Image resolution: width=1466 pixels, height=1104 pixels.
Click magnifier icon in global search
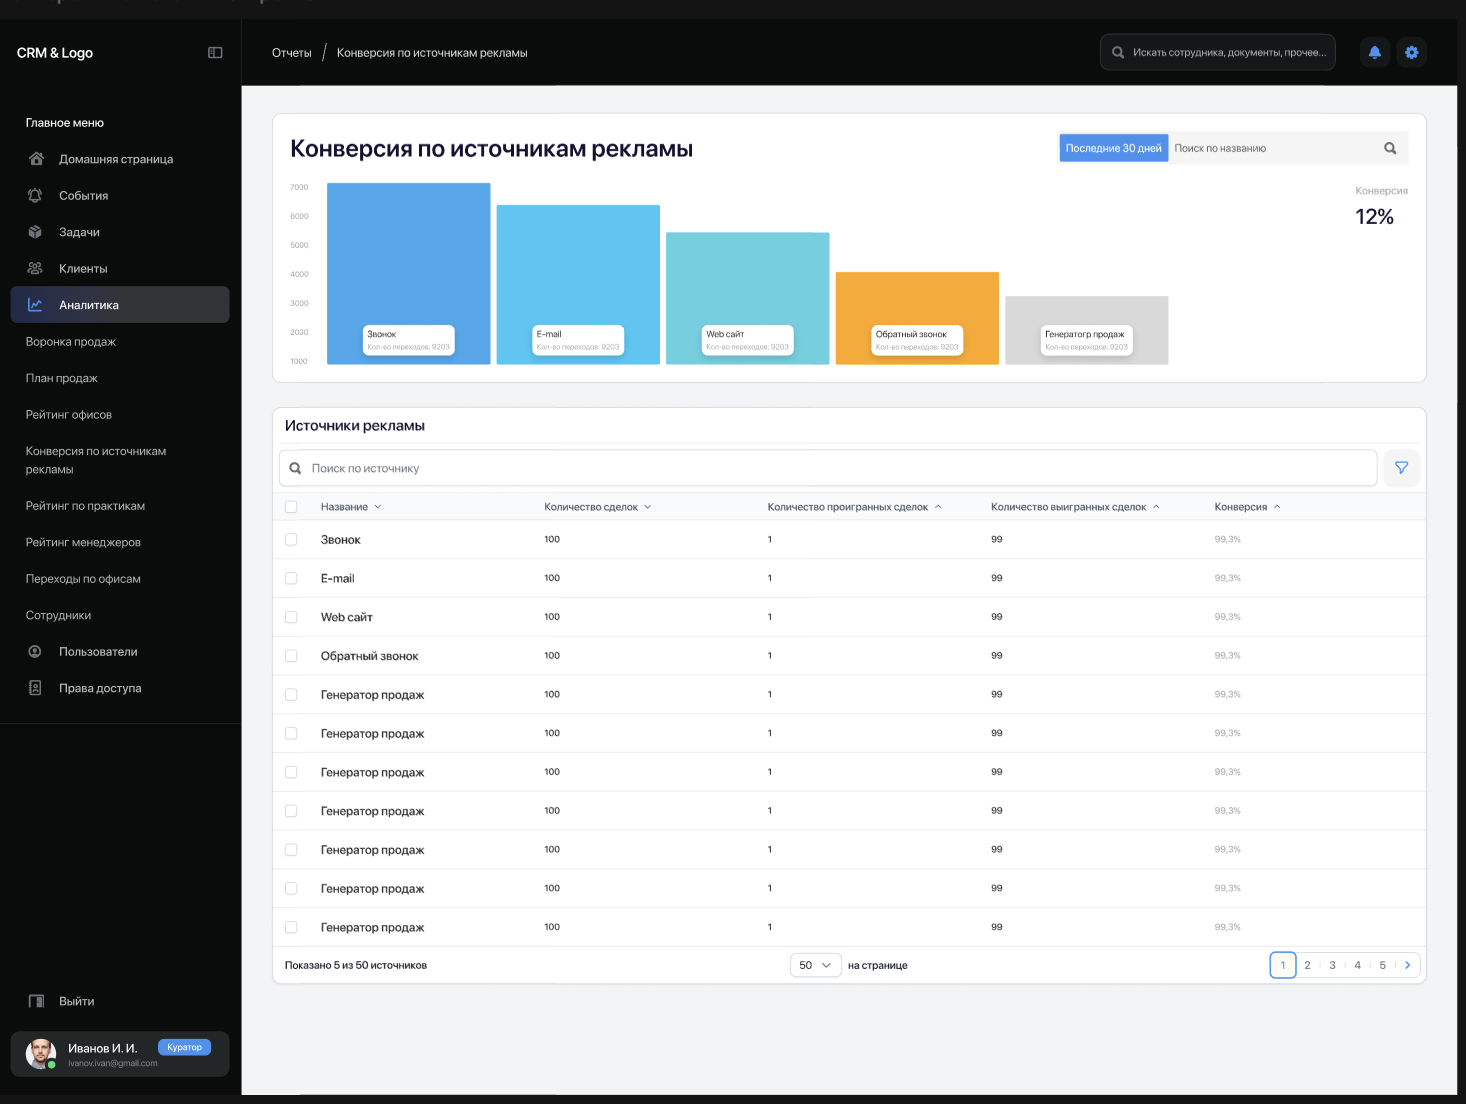[x=1118, y=52]
